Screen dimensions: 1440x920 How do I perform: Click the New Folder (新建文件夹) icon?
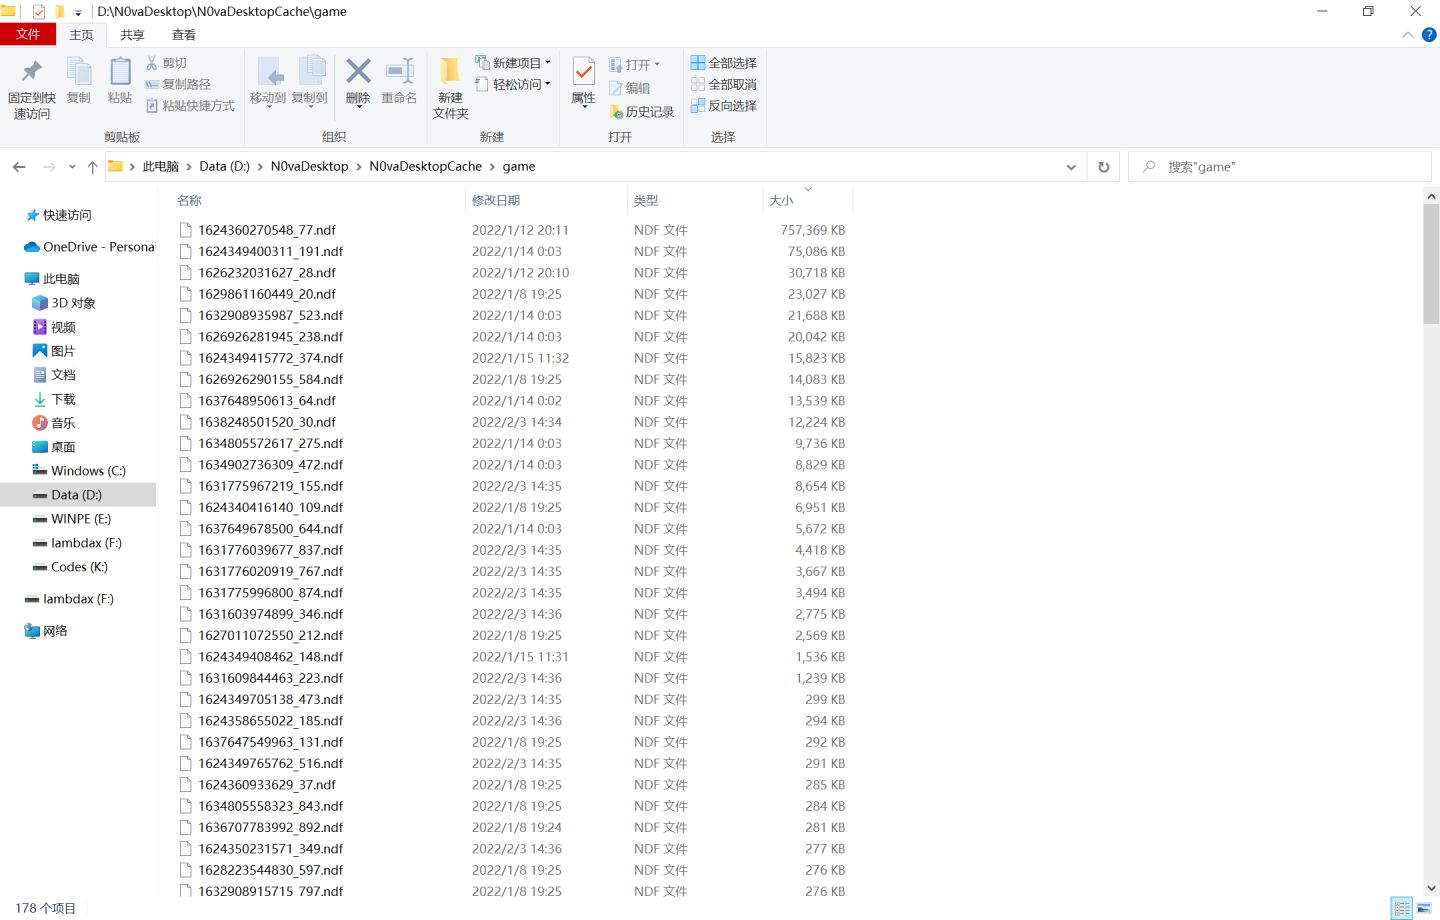450,72
